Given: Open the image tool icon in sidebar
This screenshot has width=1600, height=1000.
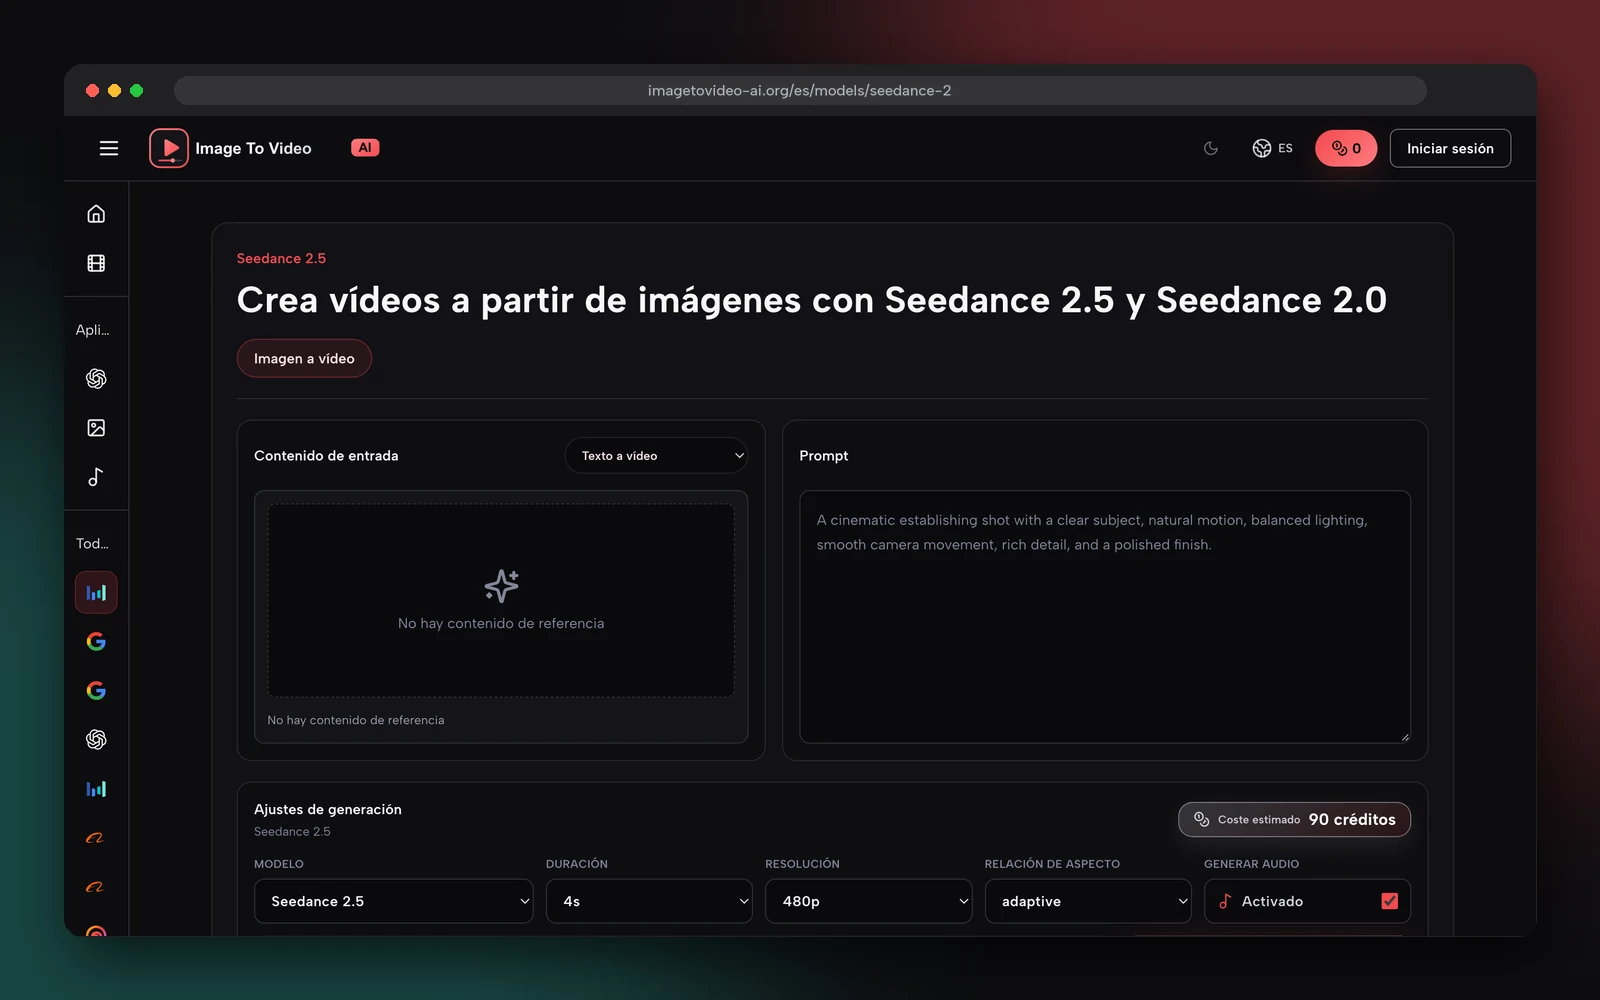Looking at the screenshot, I should (96, 428).
